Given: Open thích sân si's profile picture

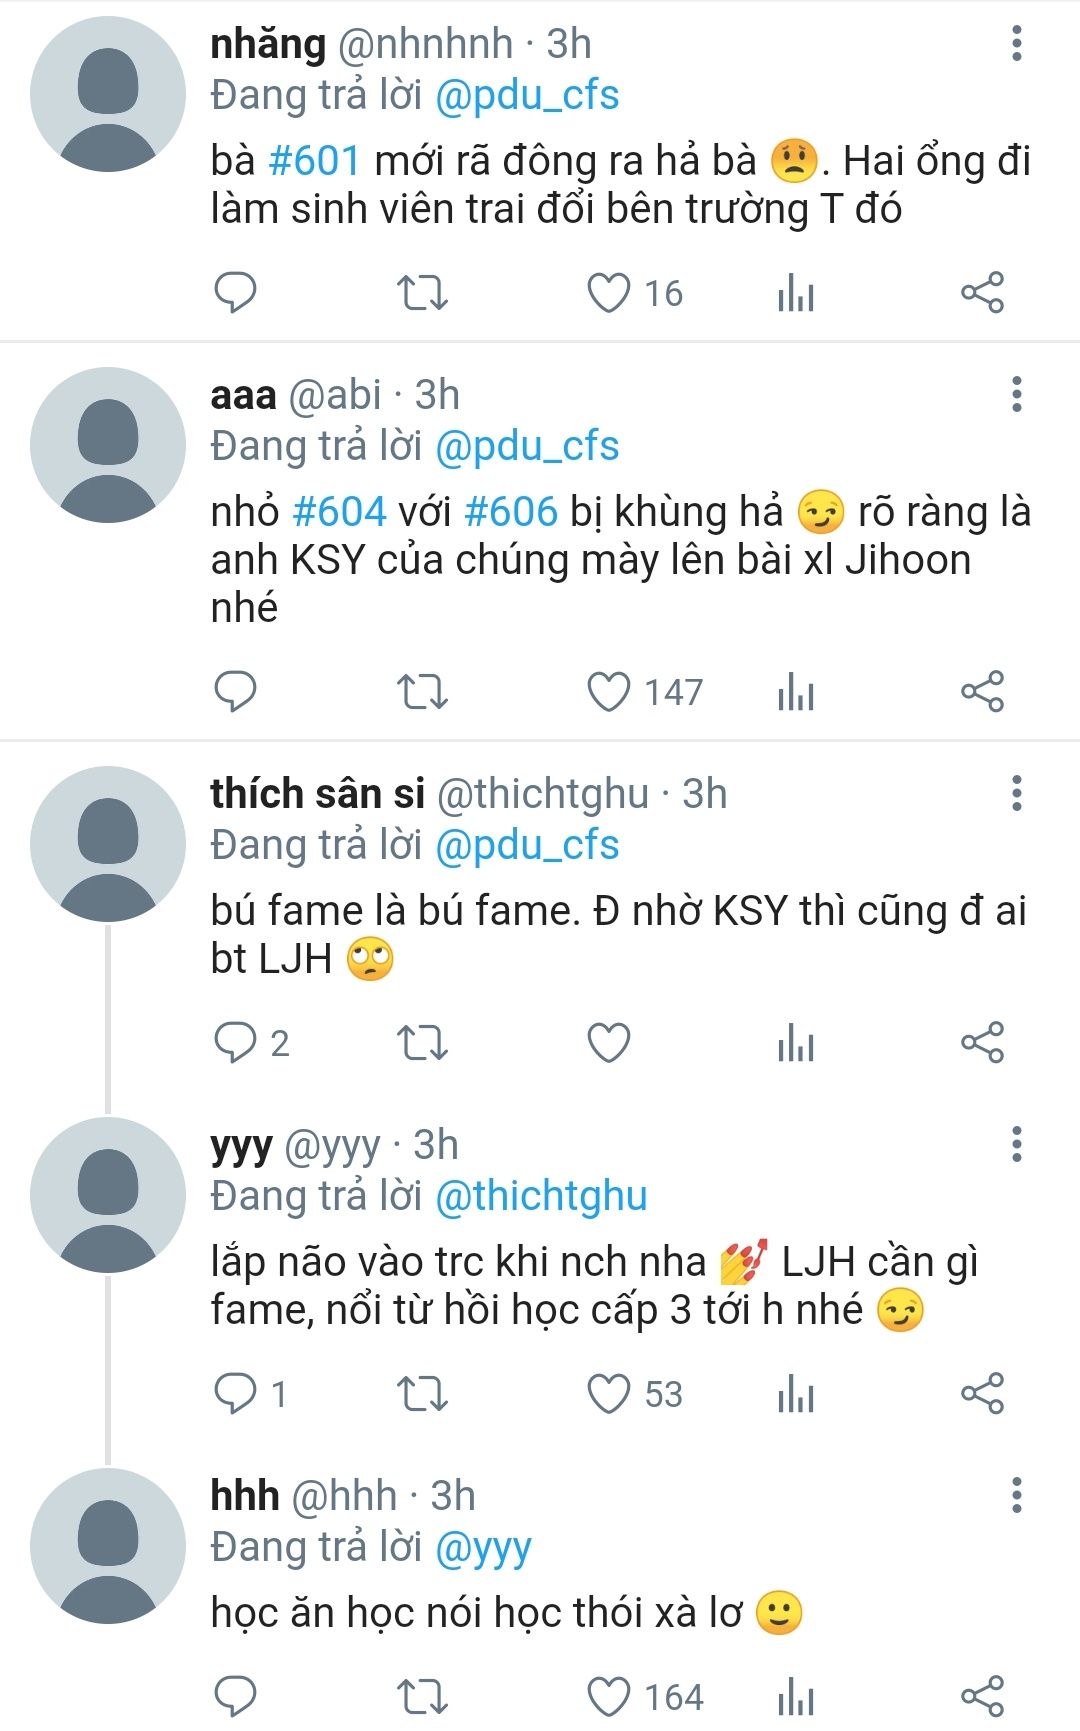Looking at the screenshot, I should click(x=108, y=844).
